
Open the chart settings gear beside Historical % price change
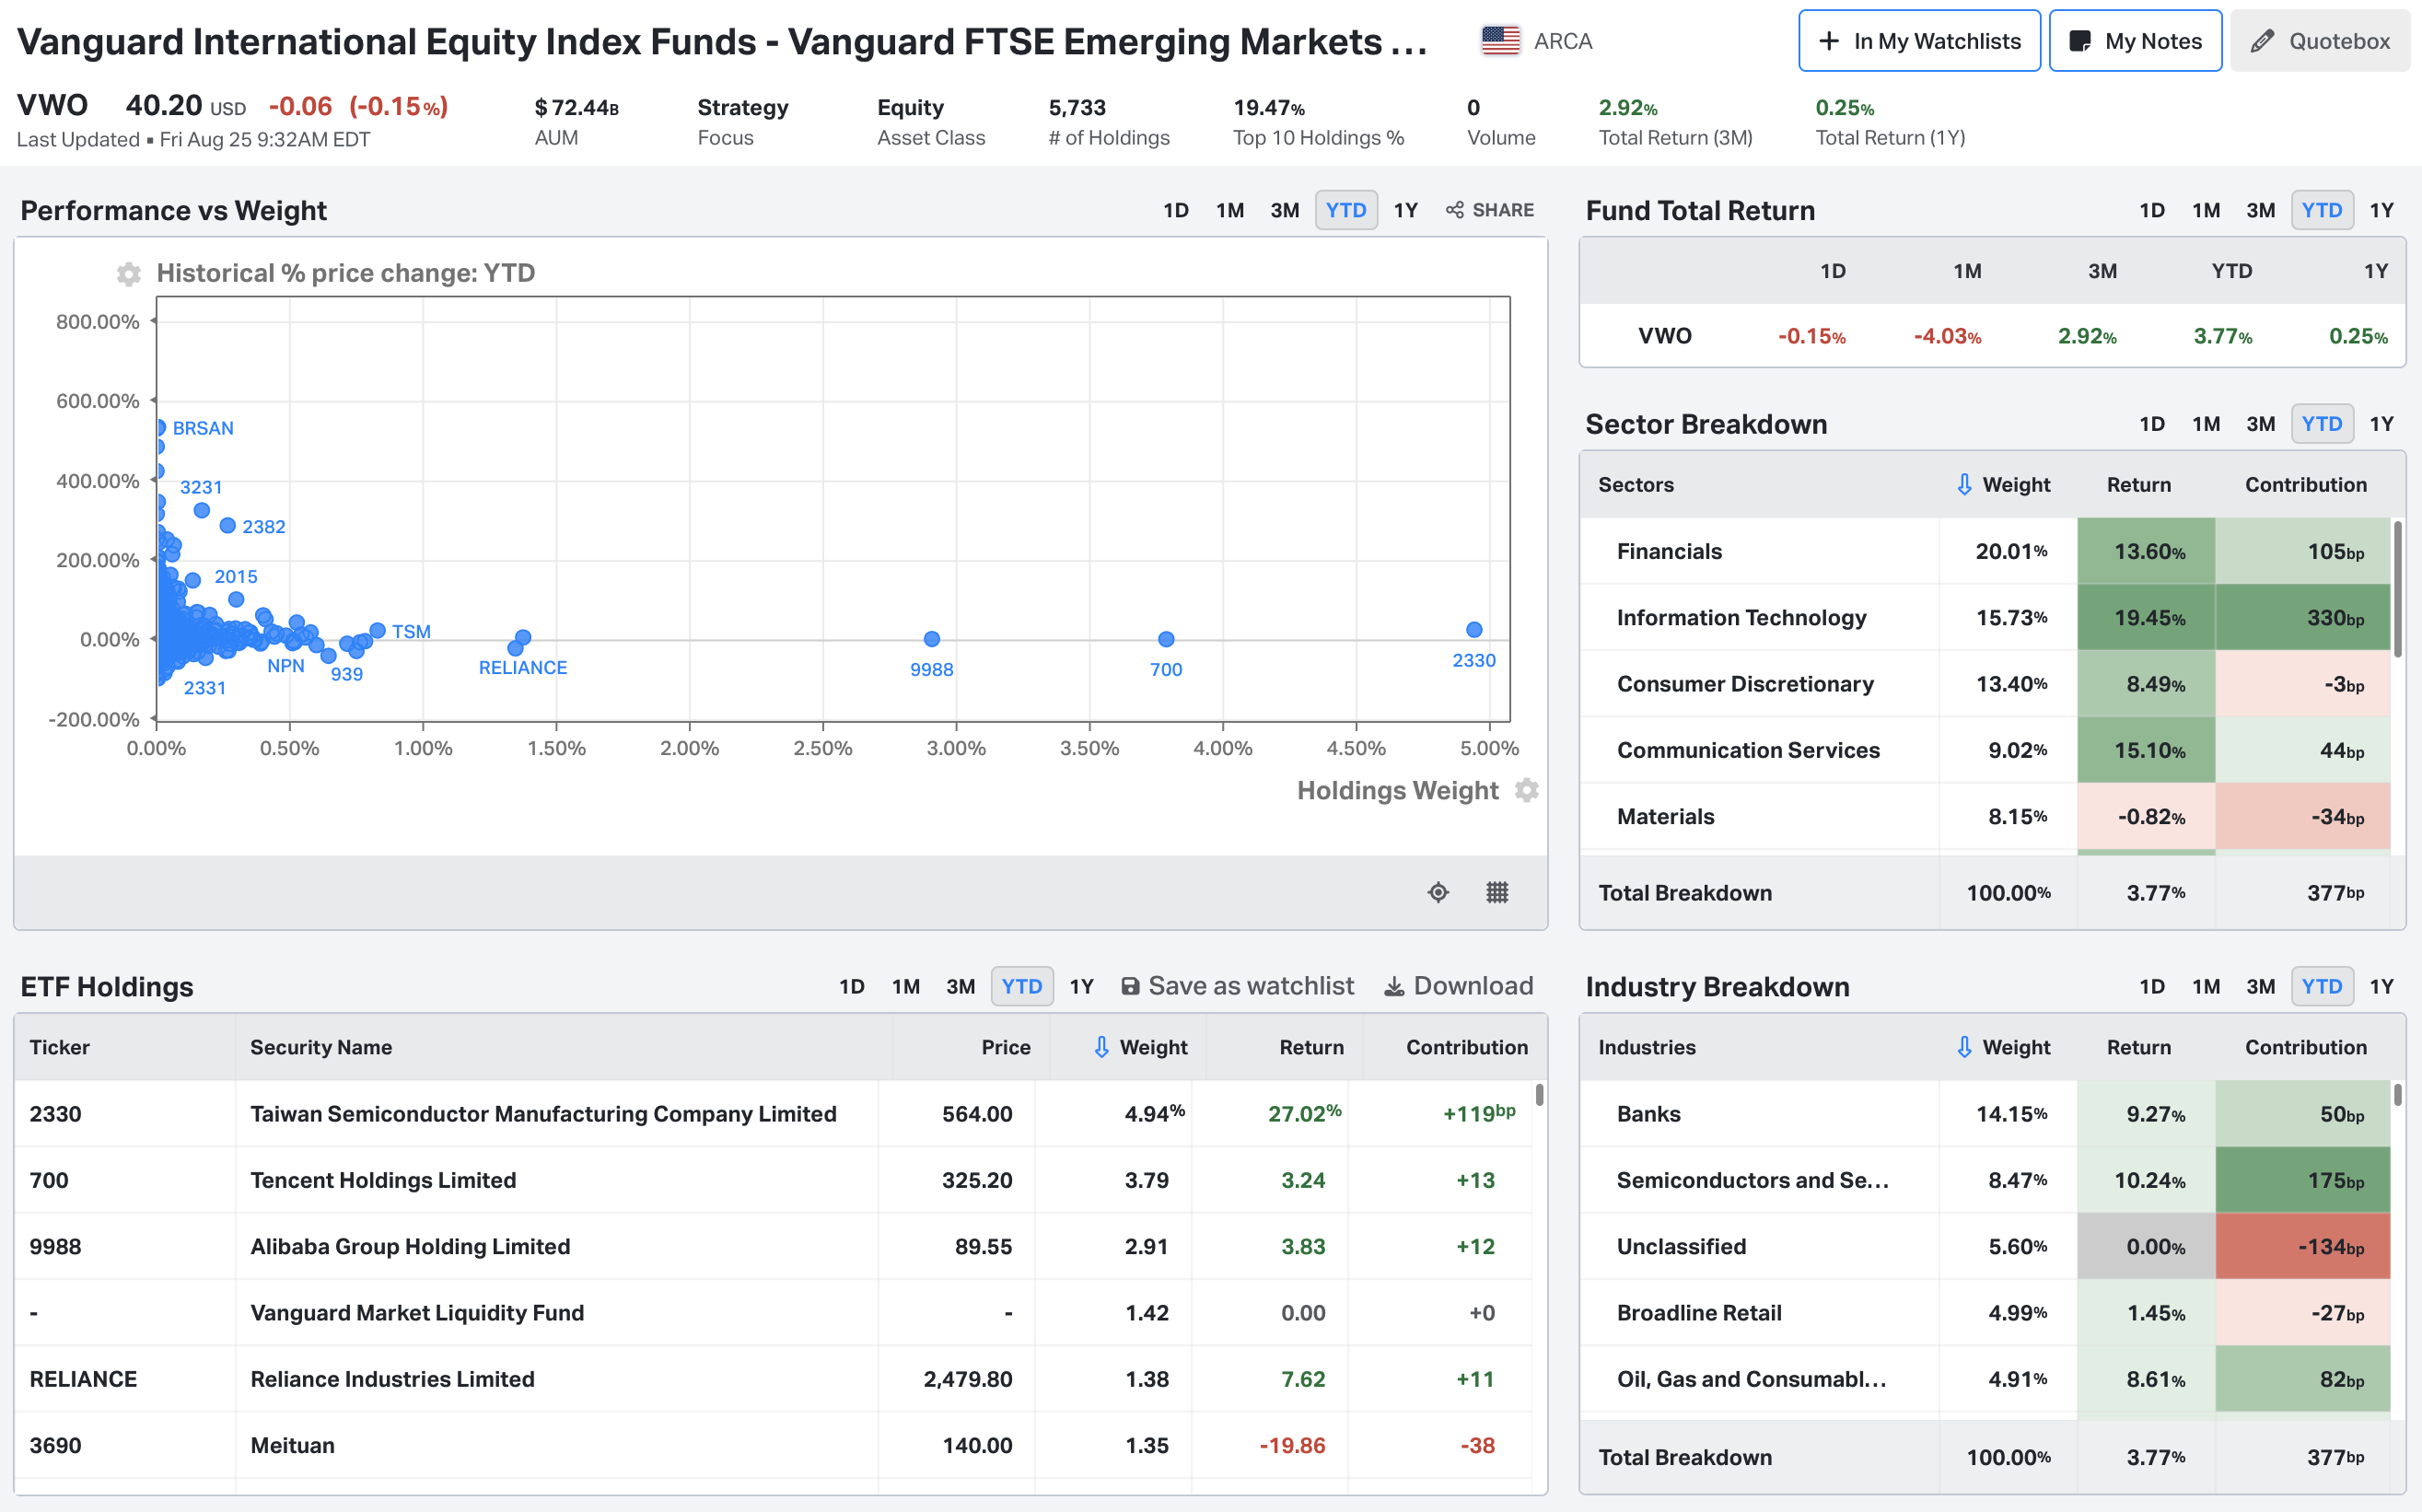pos(129,274)
